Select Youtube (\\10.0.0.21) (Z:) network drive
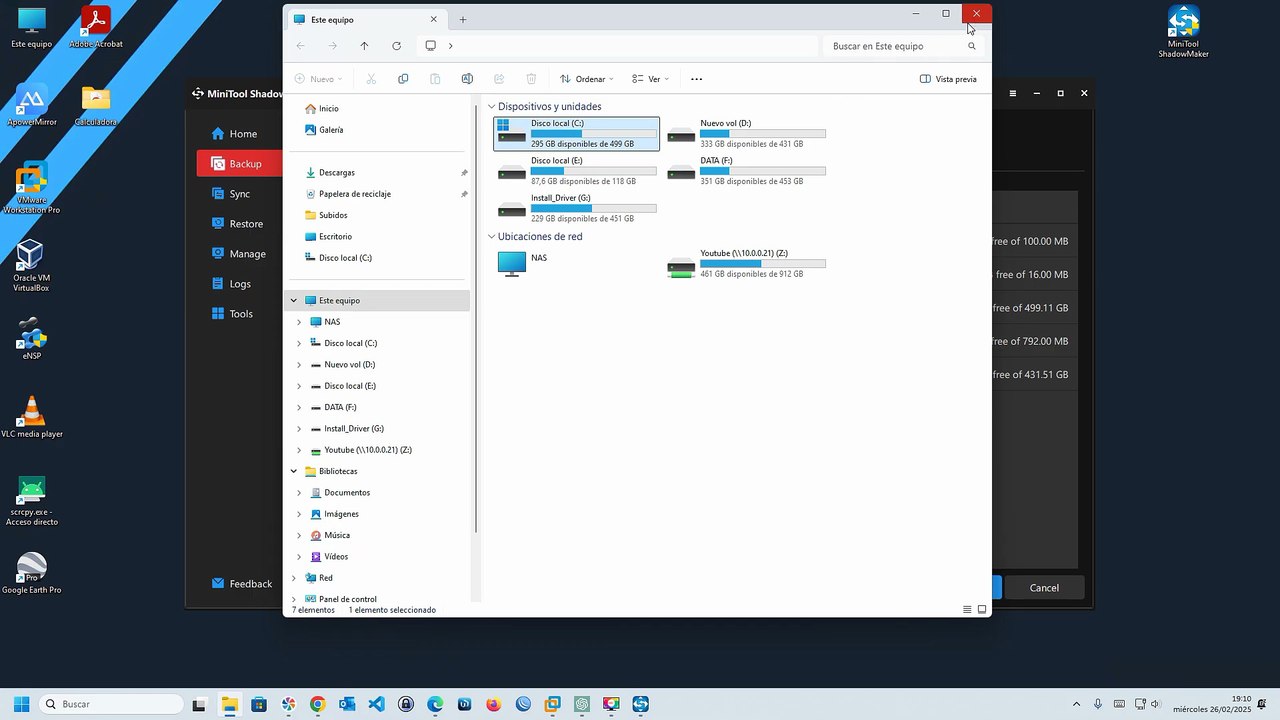This screenshot has width=1280, height=720. 746,264
